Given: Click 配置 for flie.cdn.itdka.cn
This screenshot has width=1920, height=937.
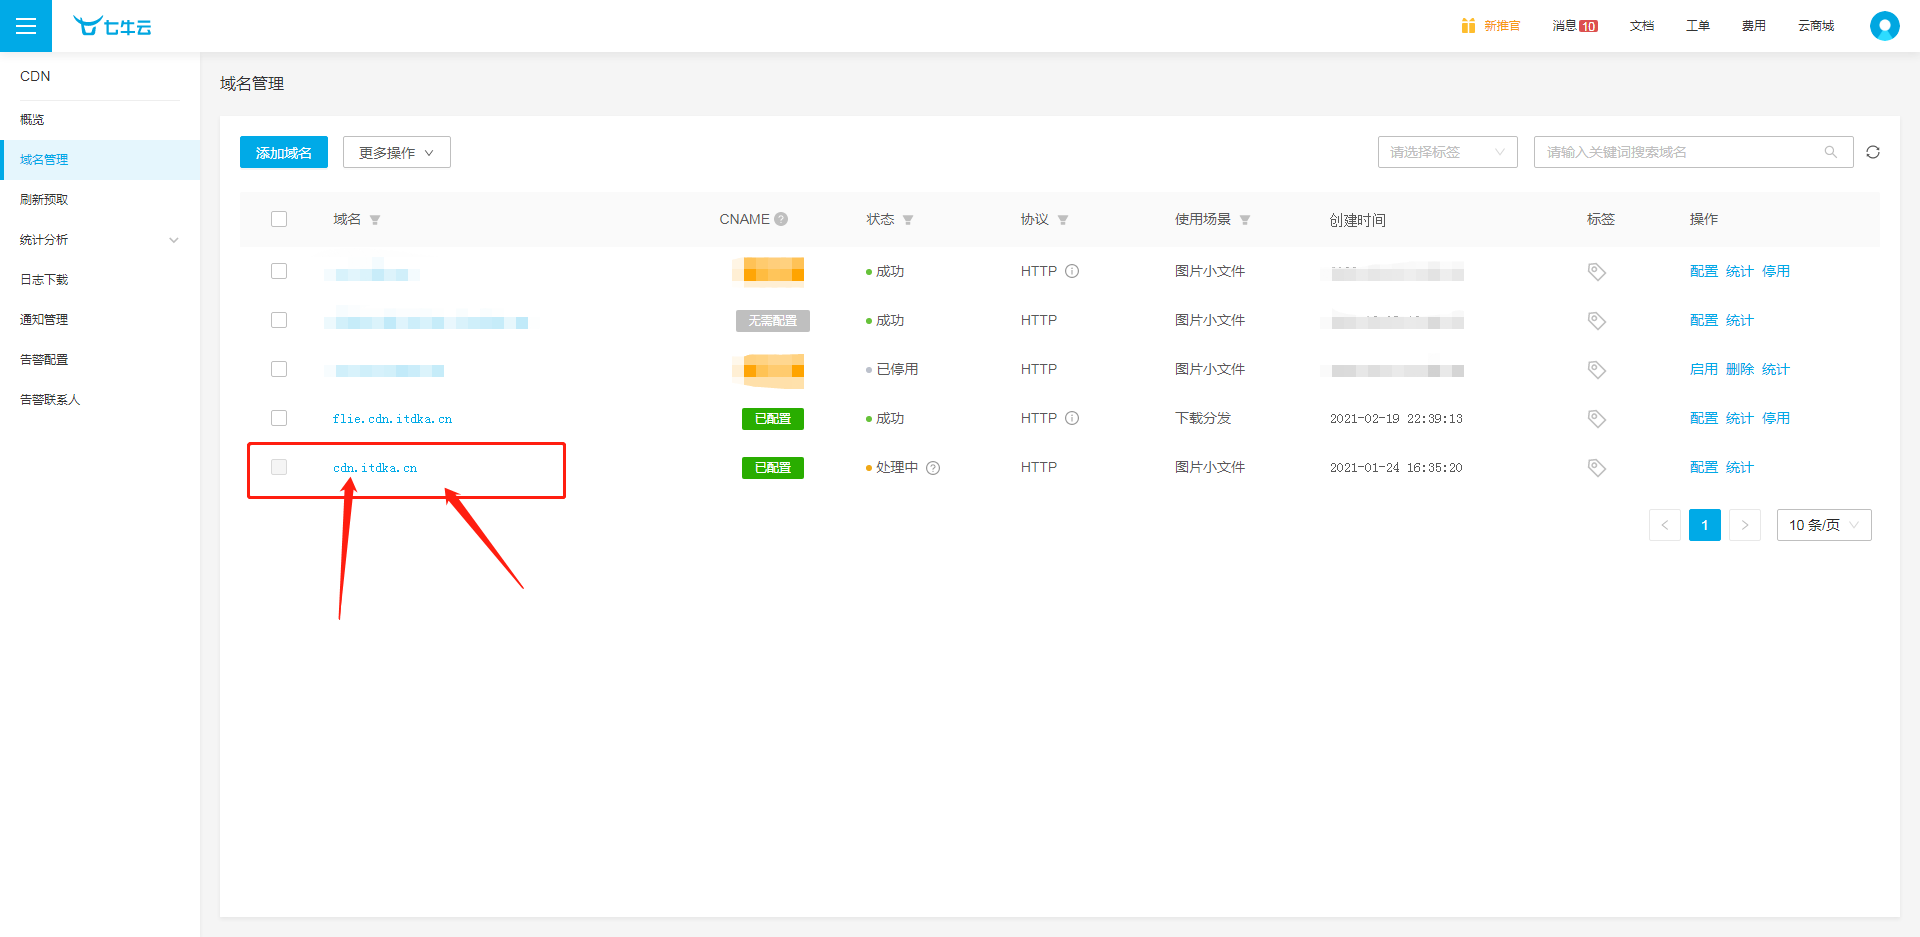Looking at the screenshot, I should click(1704, 418).
